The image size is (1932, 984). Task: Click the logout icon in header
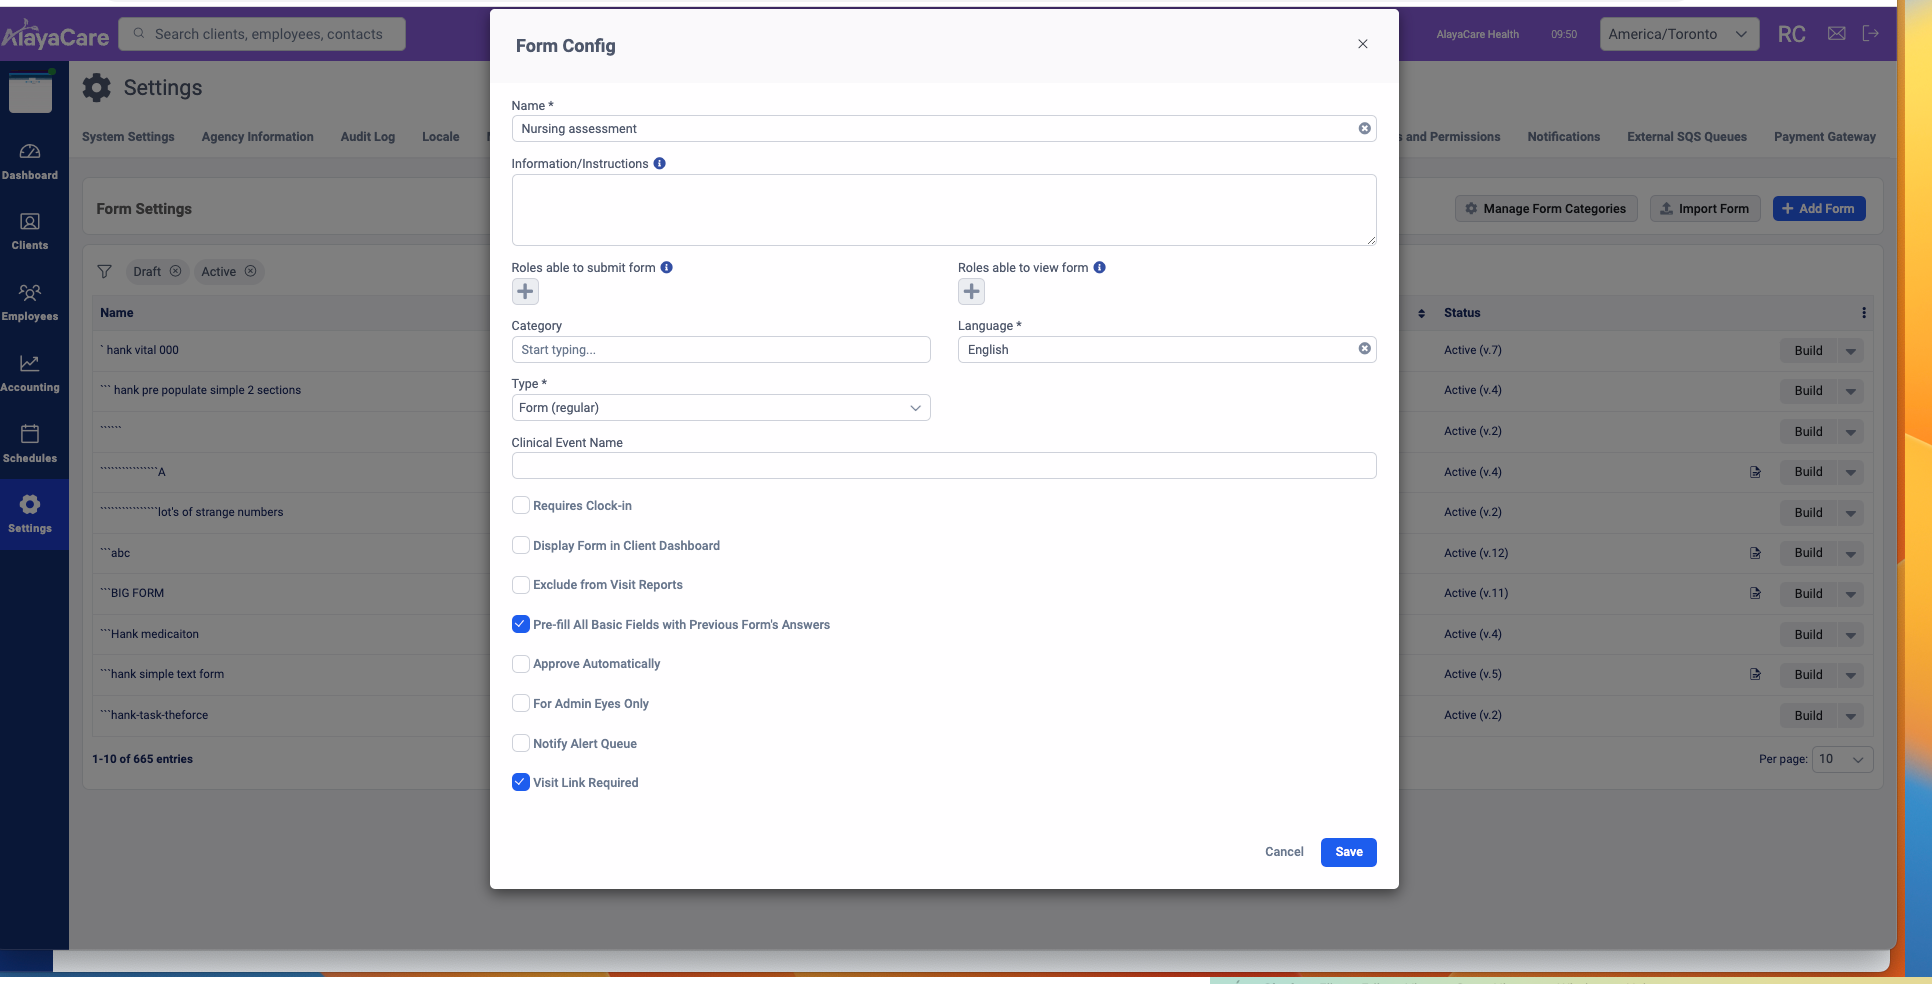[x=1871, y=33]
